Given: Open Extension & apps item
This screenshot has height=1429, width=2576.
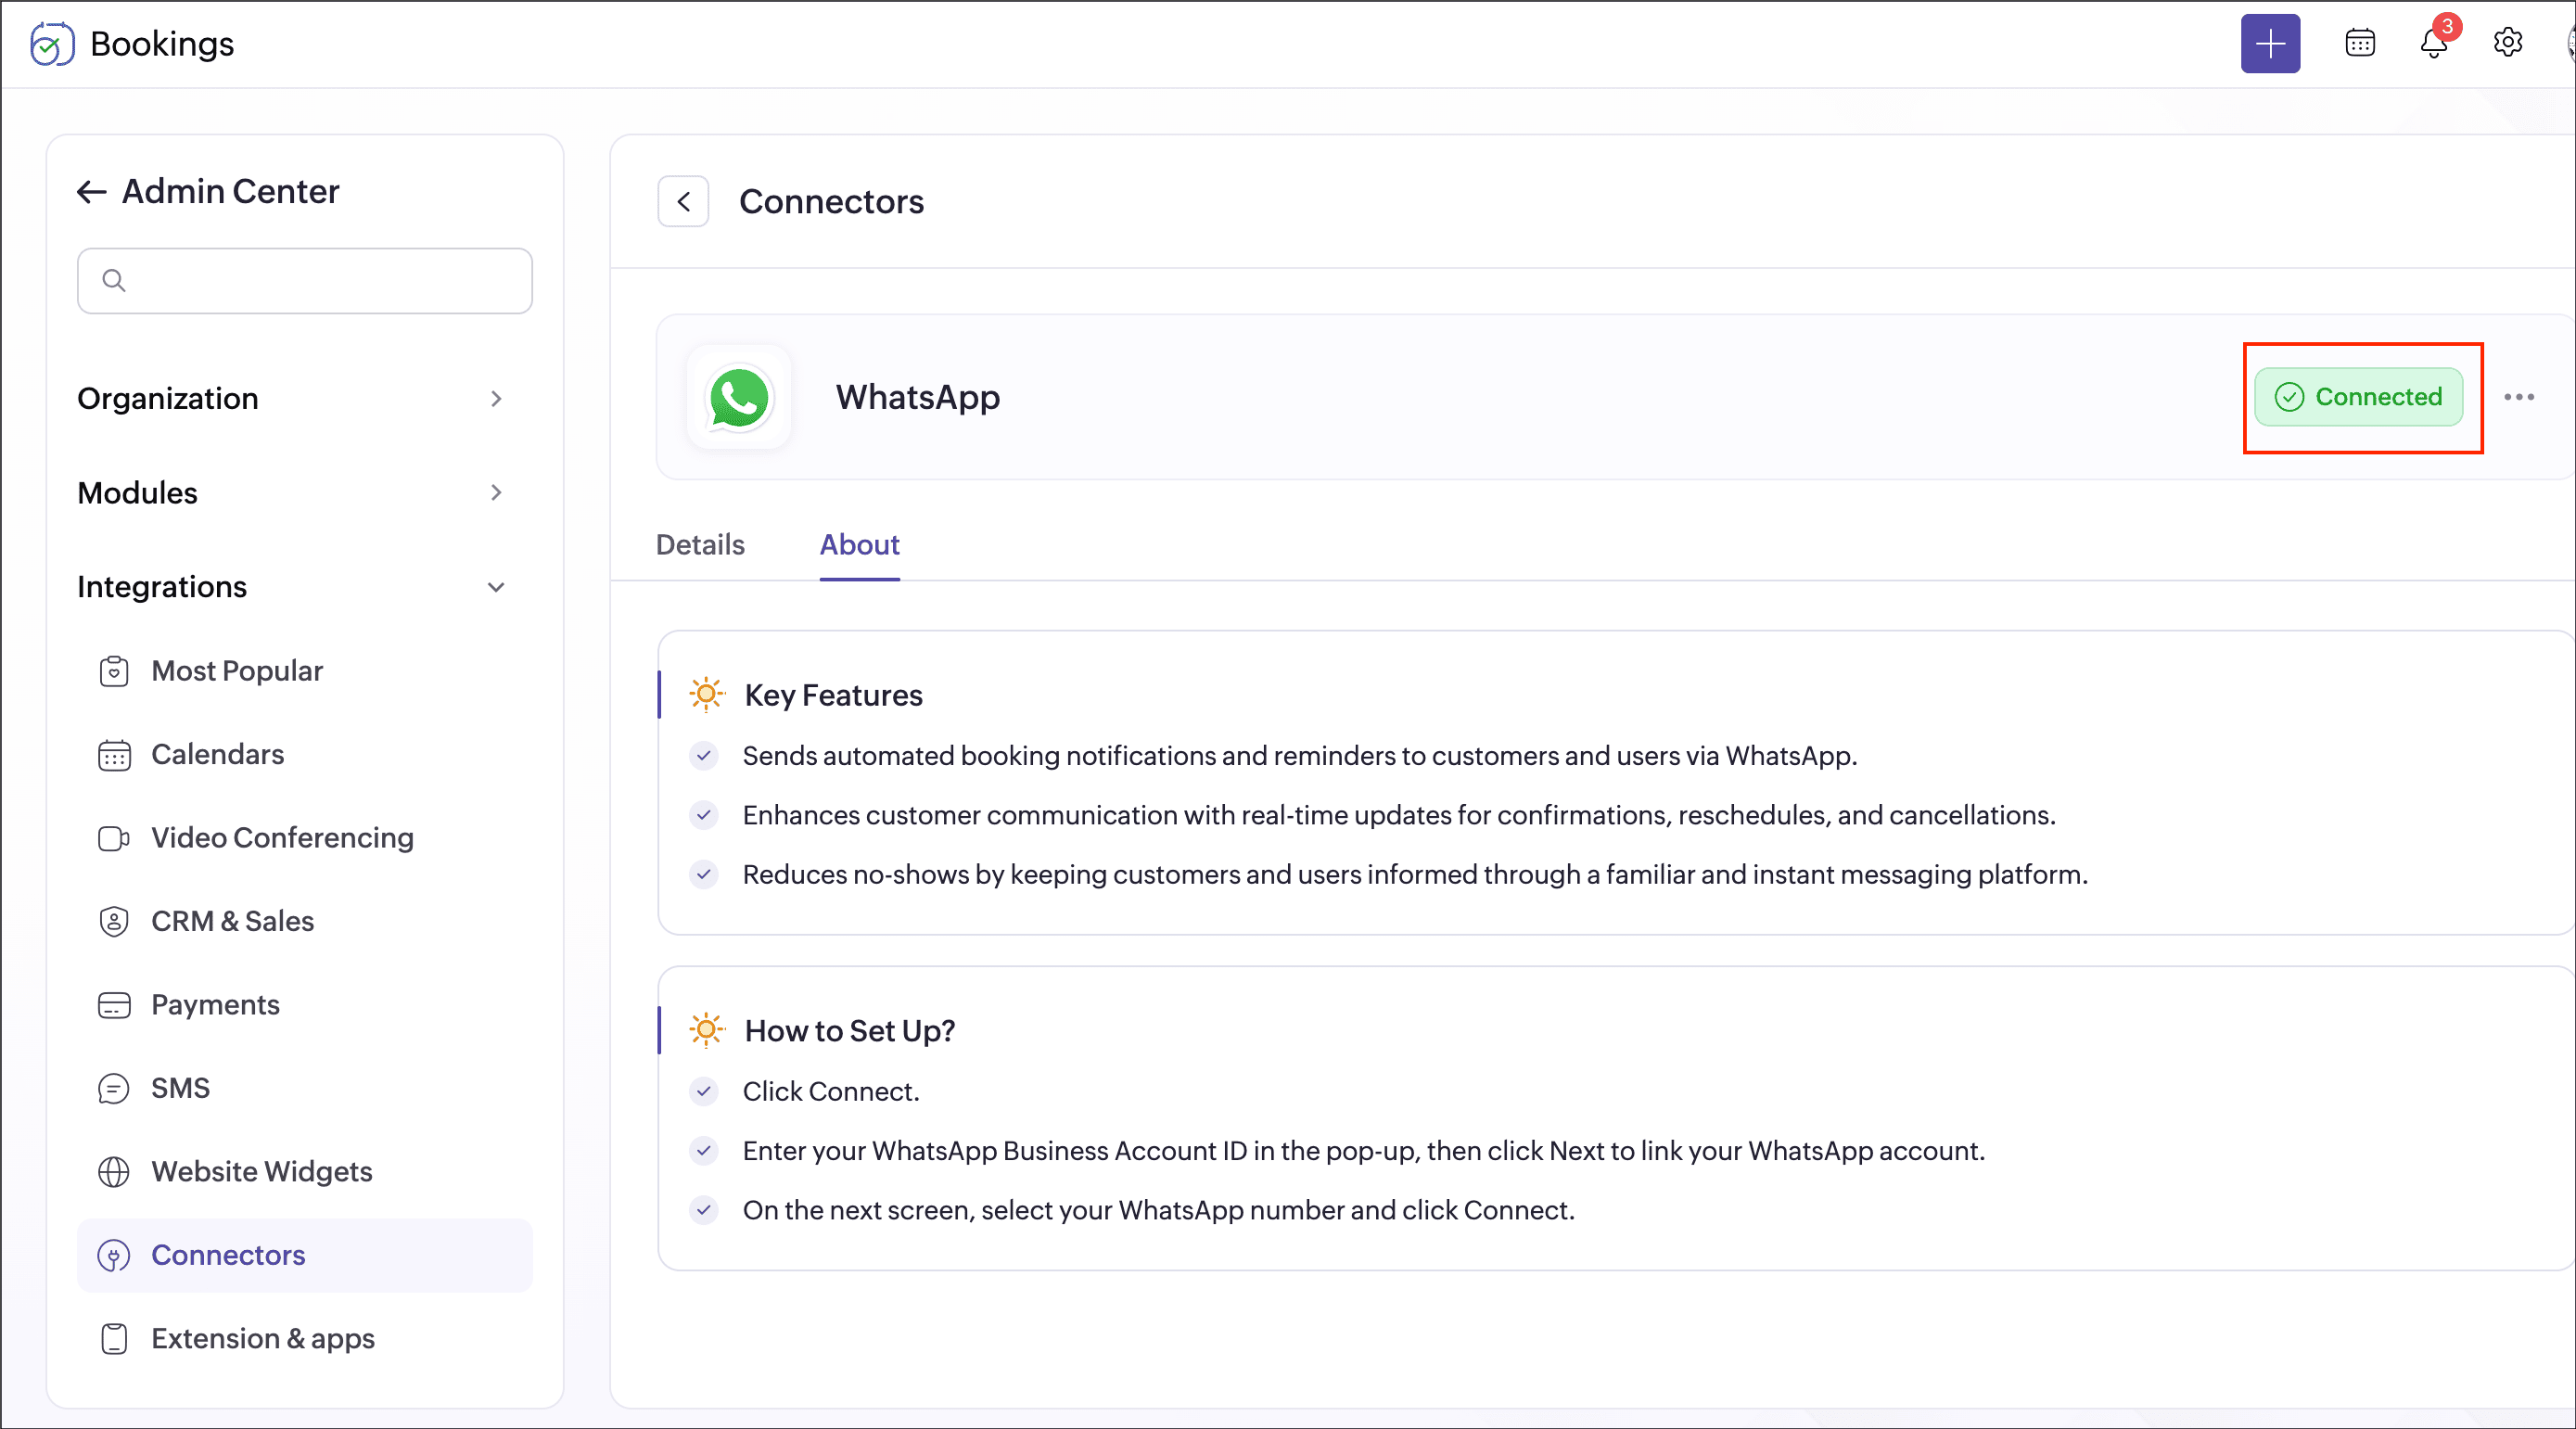Looking at the screenshot, I should click(x=262, y=1339).
